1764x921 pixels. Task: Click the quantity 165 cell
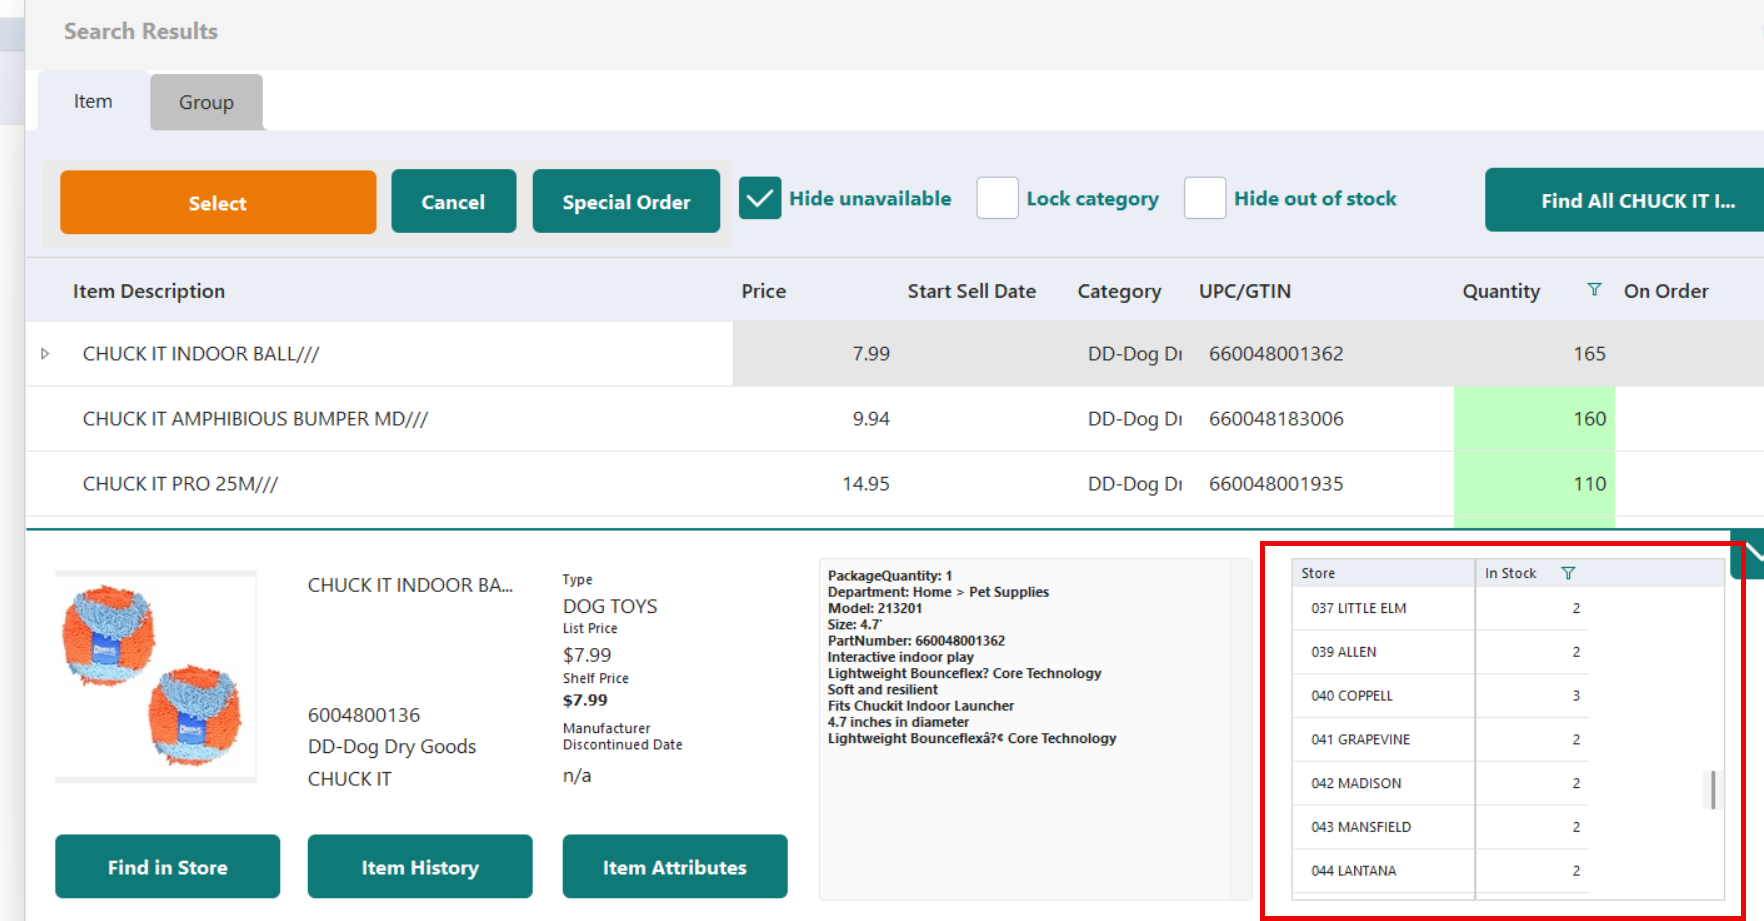1534,353
